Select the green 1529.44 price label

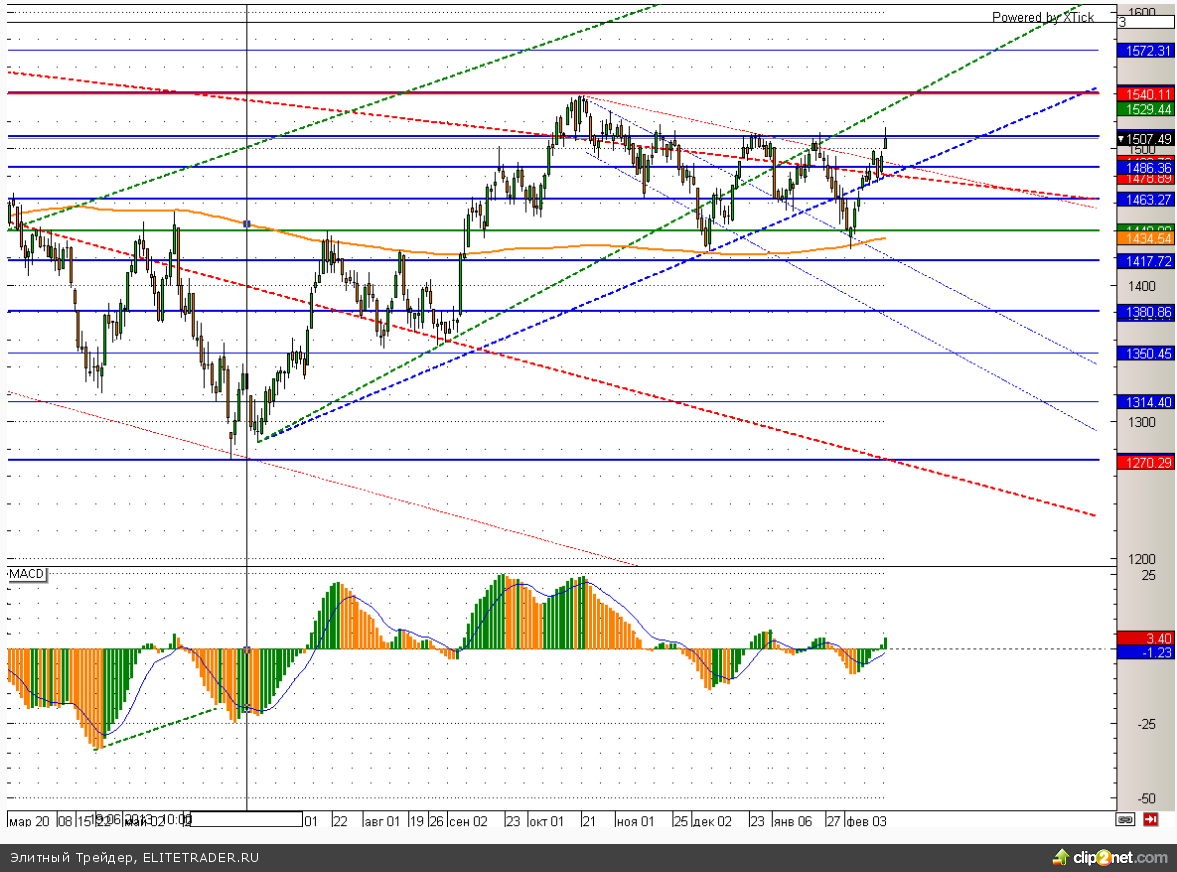(x=1145, y=109)
